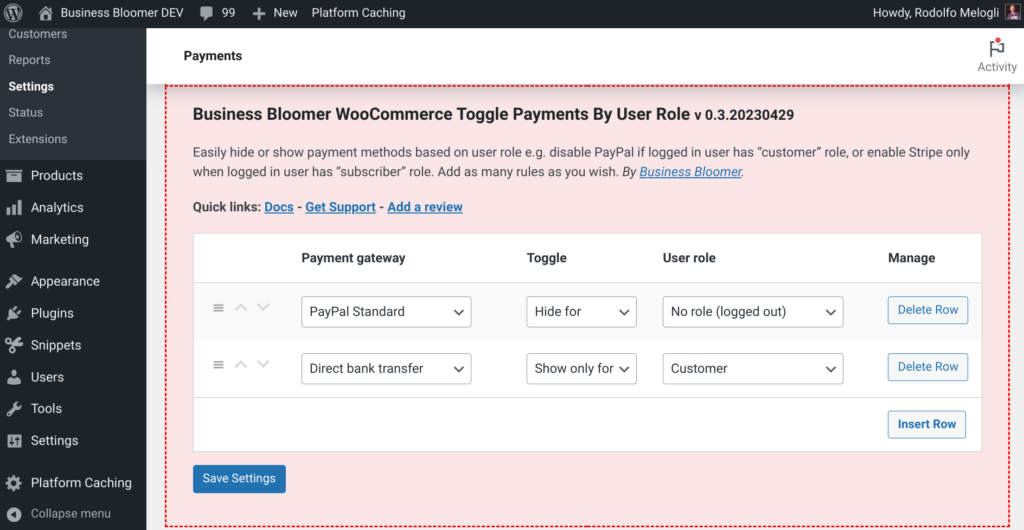Image resolution: width=1024 pixels, height=530 pixels.
Task: Click the Payment gateway column header
Action: [353, 258]
